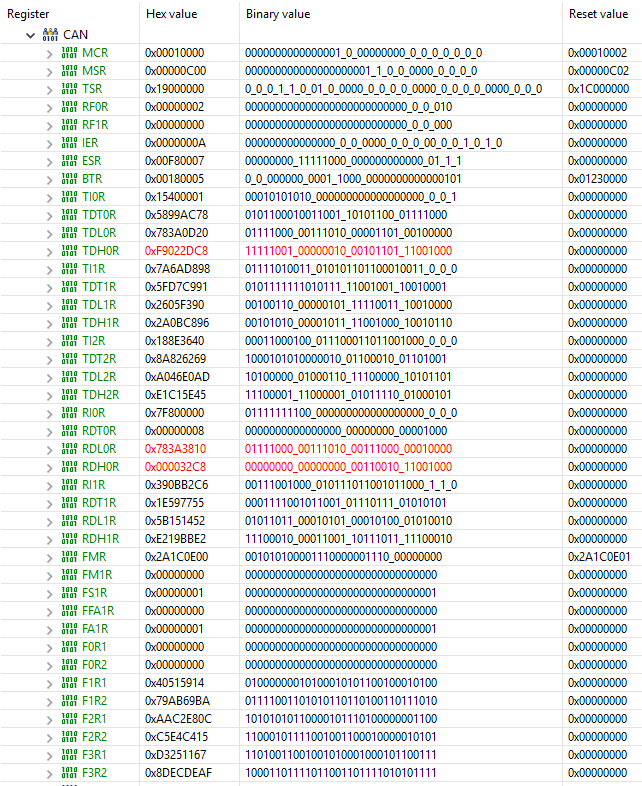Expand the F2R1 register bitfields
This screenshot has width=642, height=786.
tap(49, 719)
